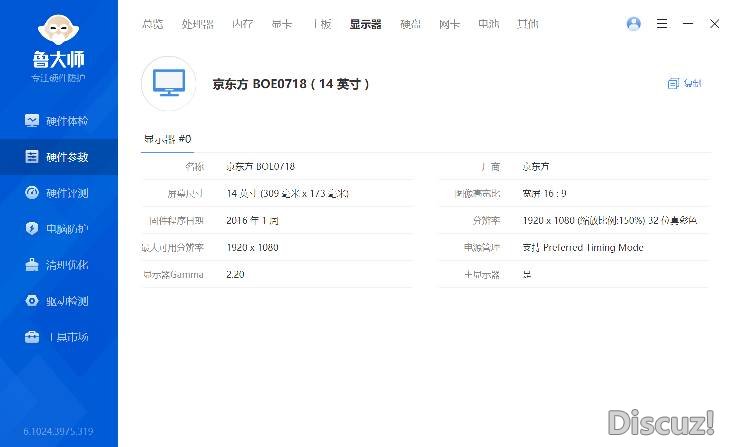Switch to the 主板 tab
The height and width of the screenshot is (447, 731).
(x=321, y=24)
